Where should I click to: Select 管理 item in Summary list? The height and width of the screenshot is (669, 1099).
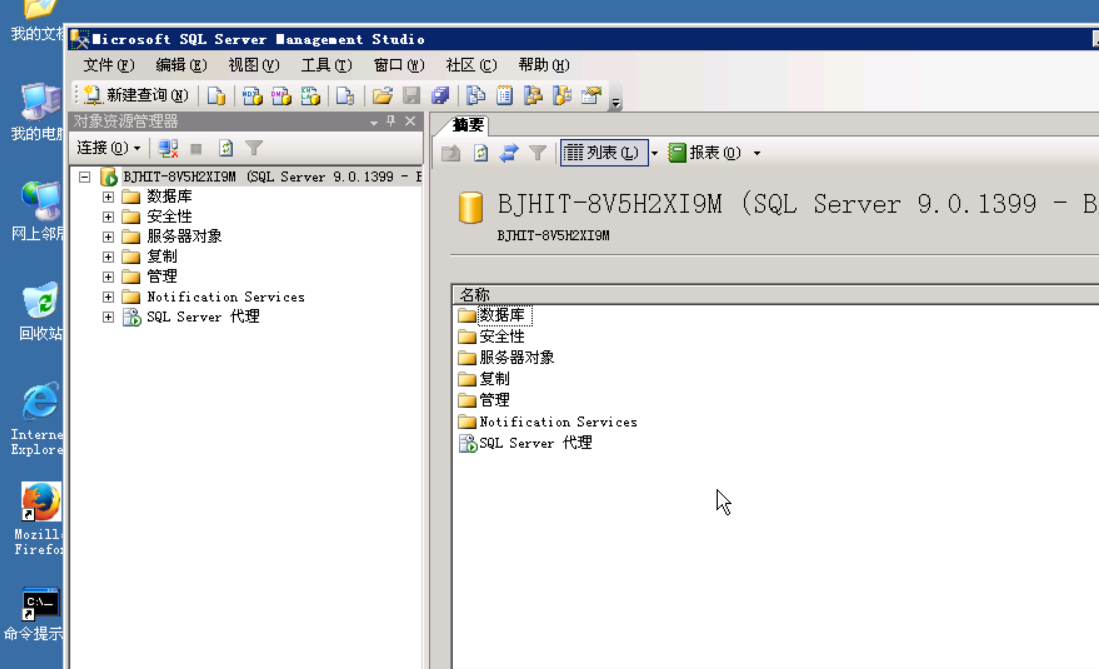[494, 400]
